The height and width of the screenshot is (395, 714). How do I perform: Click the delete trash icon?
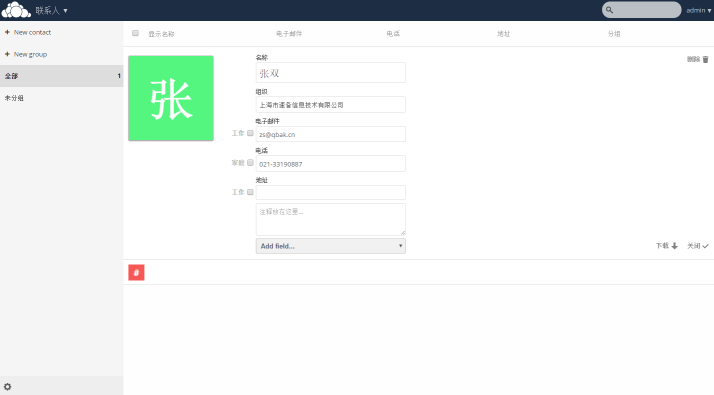(705, 60)
